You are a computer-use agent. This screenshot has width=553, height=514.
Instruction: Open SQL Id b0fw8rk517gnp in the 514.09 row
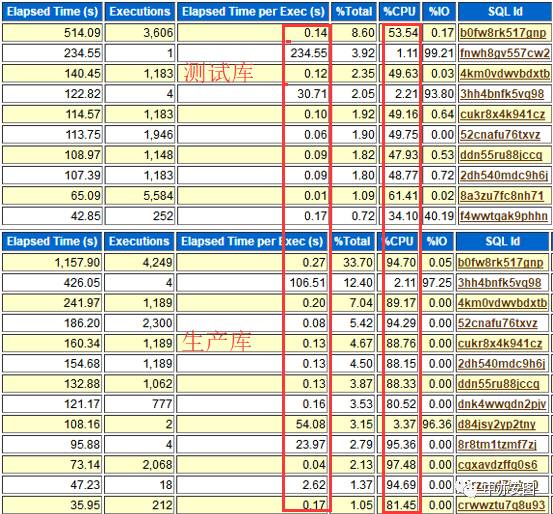point(503,33)
